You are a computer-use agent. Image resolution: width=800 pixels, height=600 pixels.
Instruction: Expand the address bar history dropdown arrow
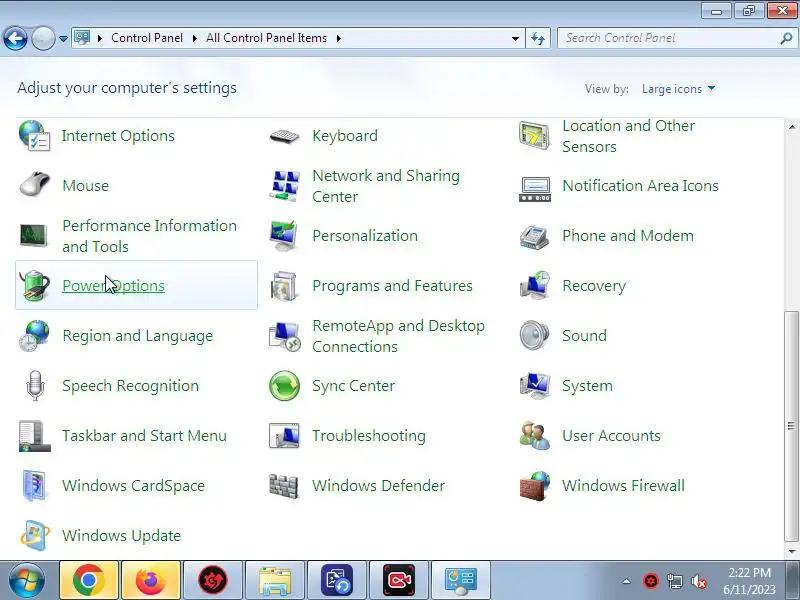tap(515, 38)
